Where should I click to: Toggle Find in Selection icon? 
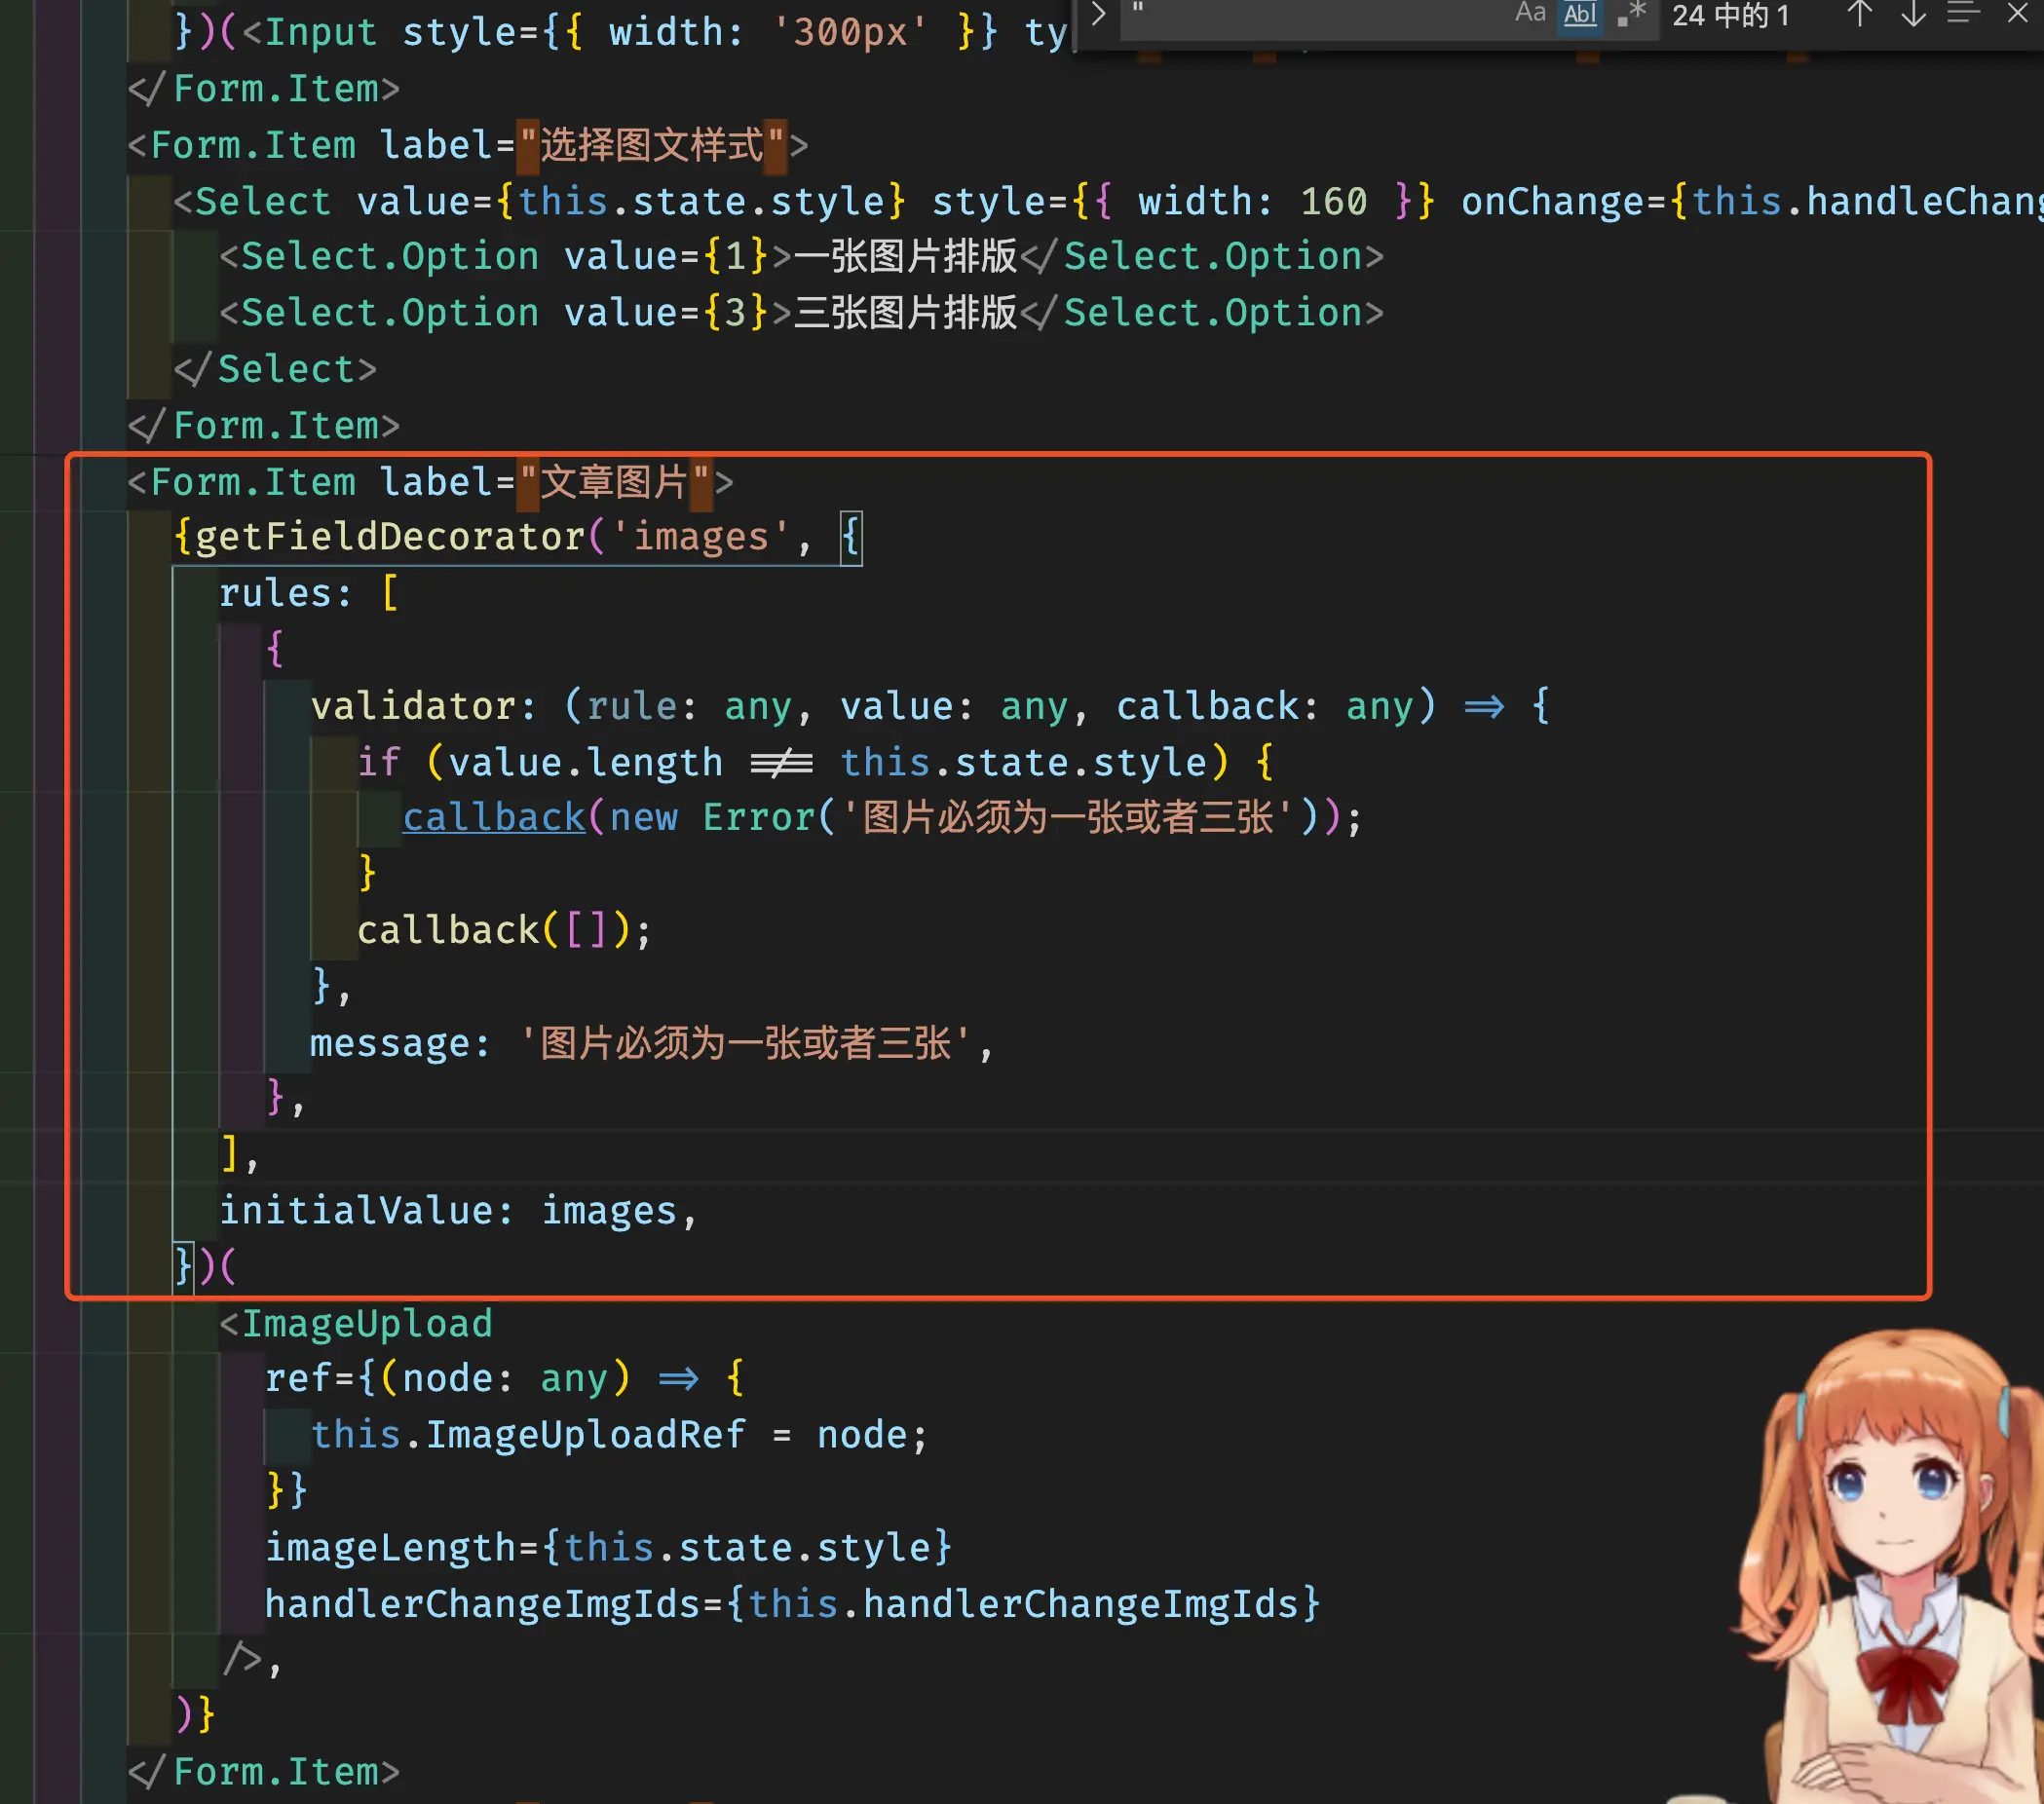click(x=1963, y=14)
